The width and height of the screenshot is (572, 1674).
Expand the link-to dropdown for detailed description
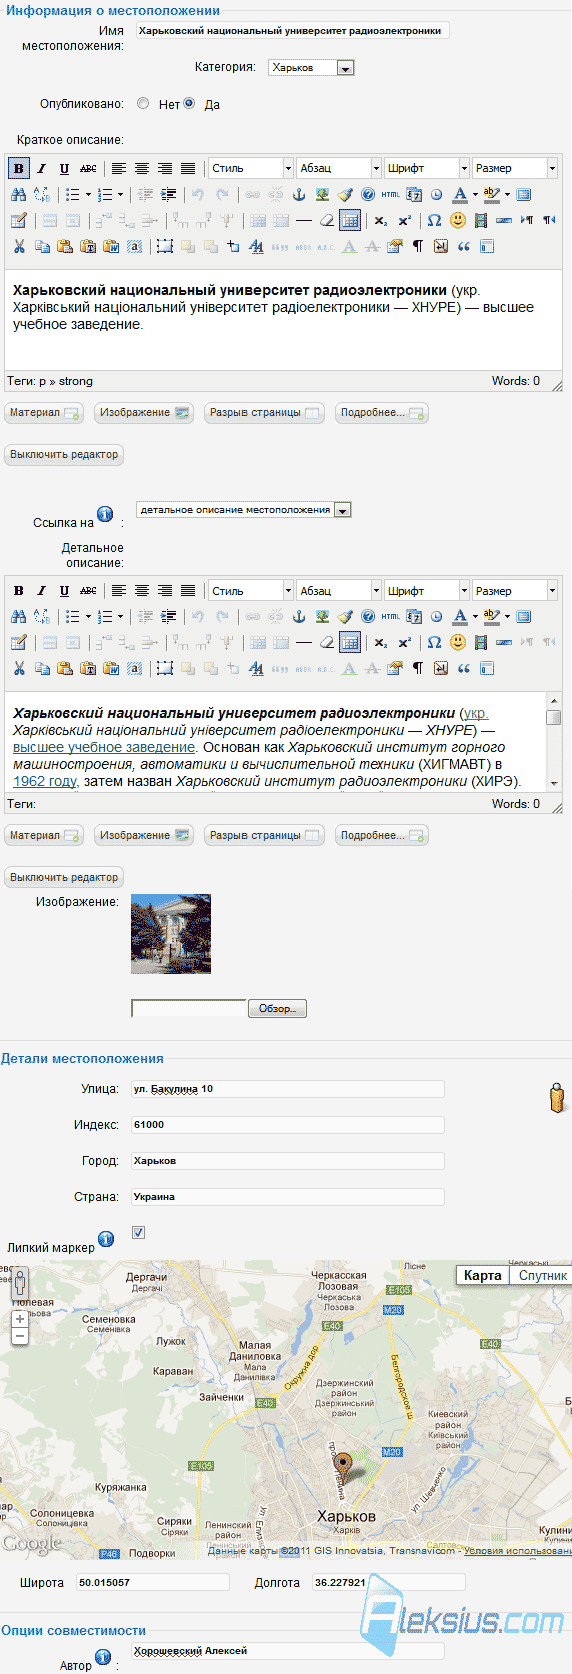(244, 510)
